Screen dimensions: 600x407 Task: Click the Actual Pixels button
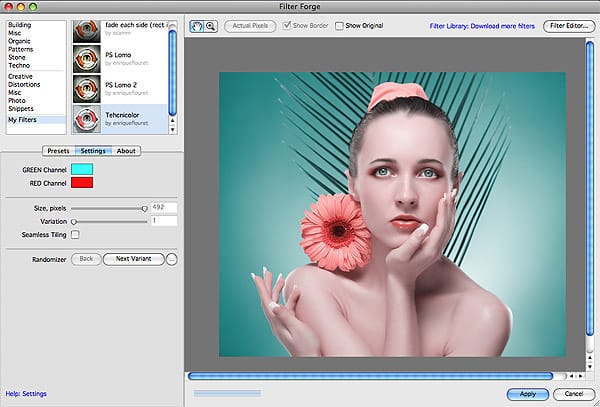pyautogui.click(x=250, y=26)
